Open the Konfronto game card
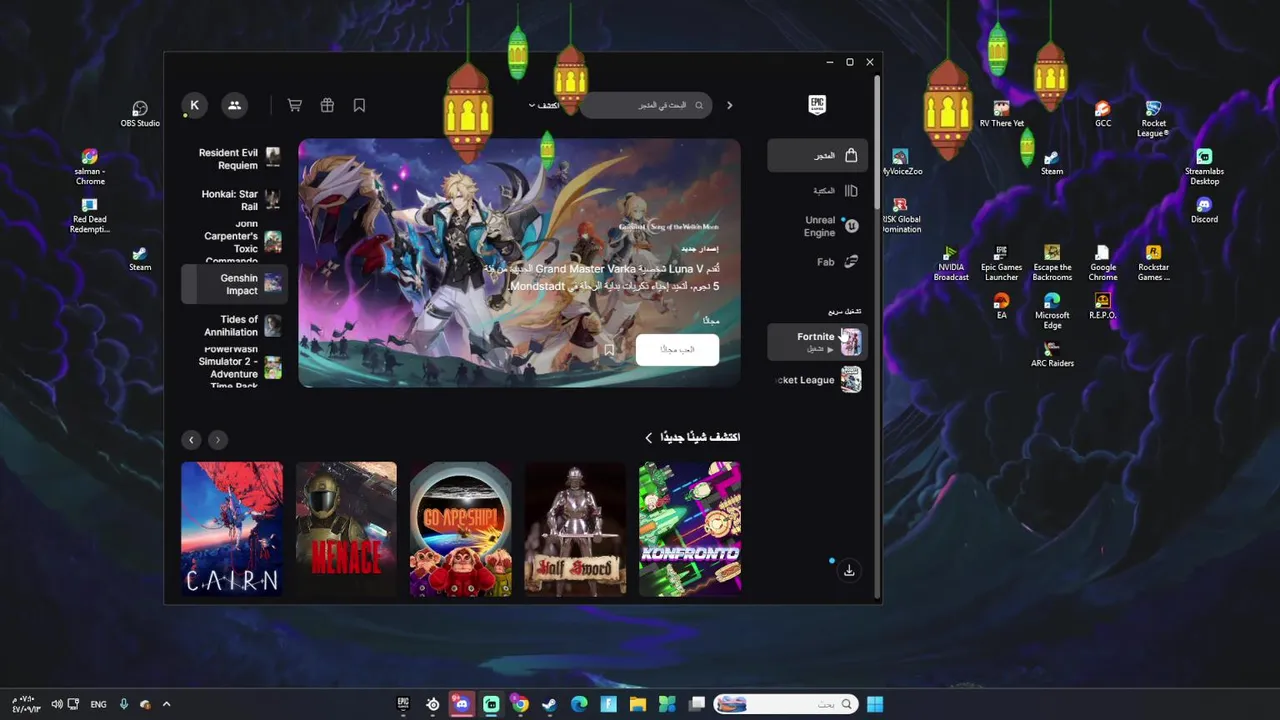The width and height of the screenshot is (1280, 720). pos(690,529)
